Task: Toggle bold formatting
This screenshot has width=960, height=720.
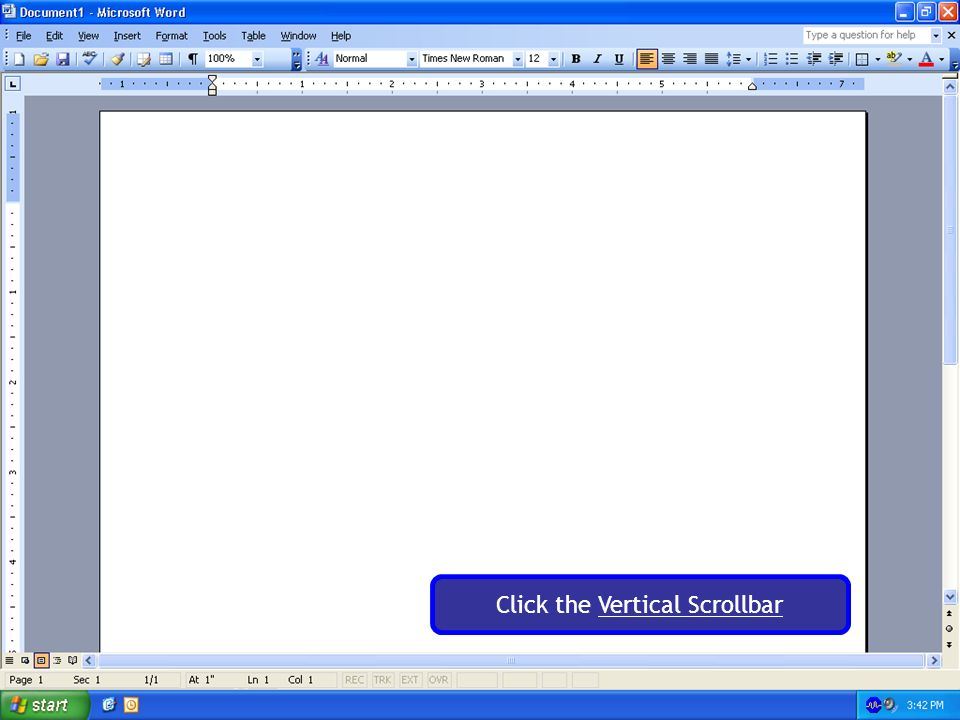Action: (x=576, y=59)
